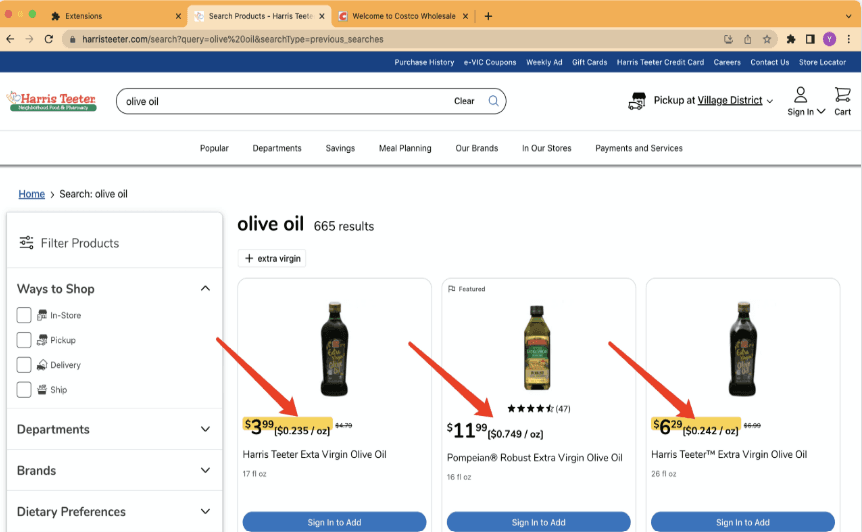Expand the Dietary Preferences filter section
Screen dimensions: 862x532
(205, 512)
